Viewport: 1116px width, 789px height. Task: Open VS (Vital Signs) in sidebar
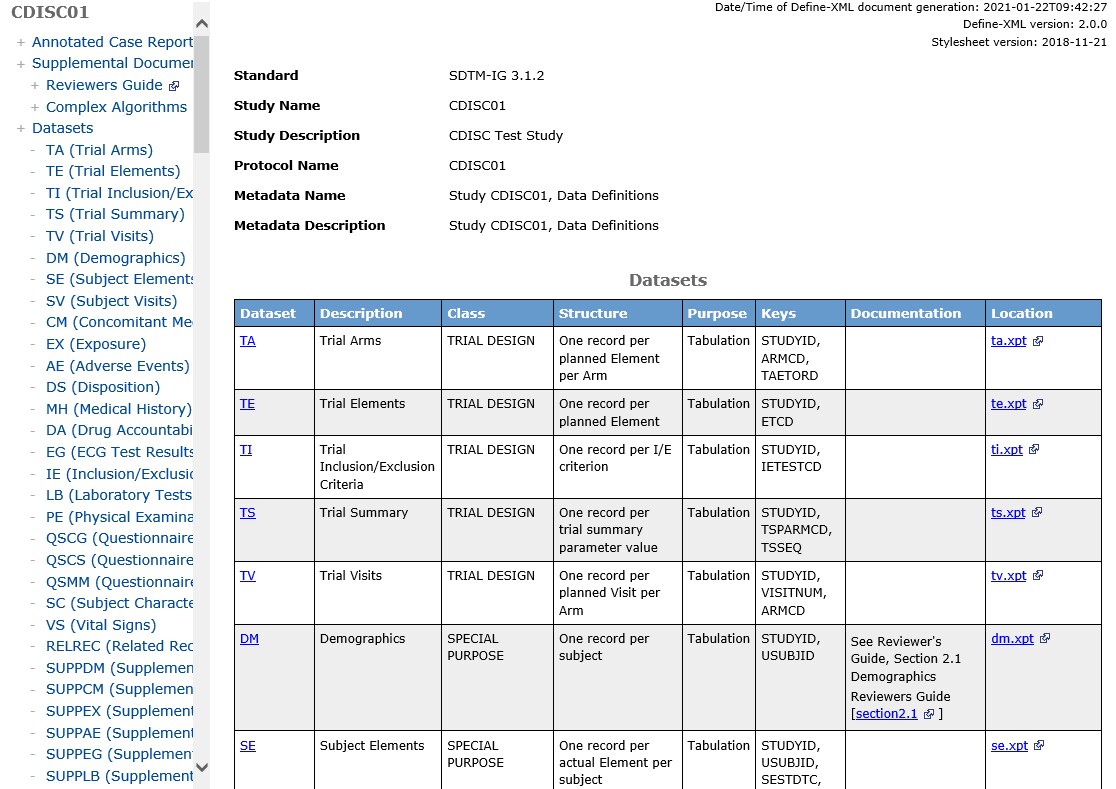tap(101, 625)
